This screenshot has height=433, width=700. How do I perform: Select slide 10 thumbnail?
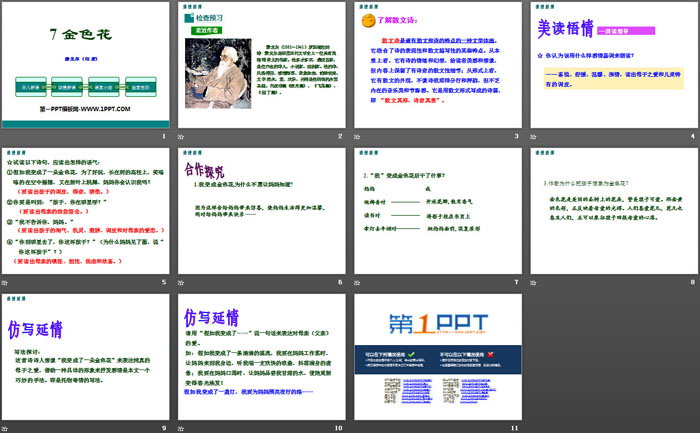tap(261, 353)
